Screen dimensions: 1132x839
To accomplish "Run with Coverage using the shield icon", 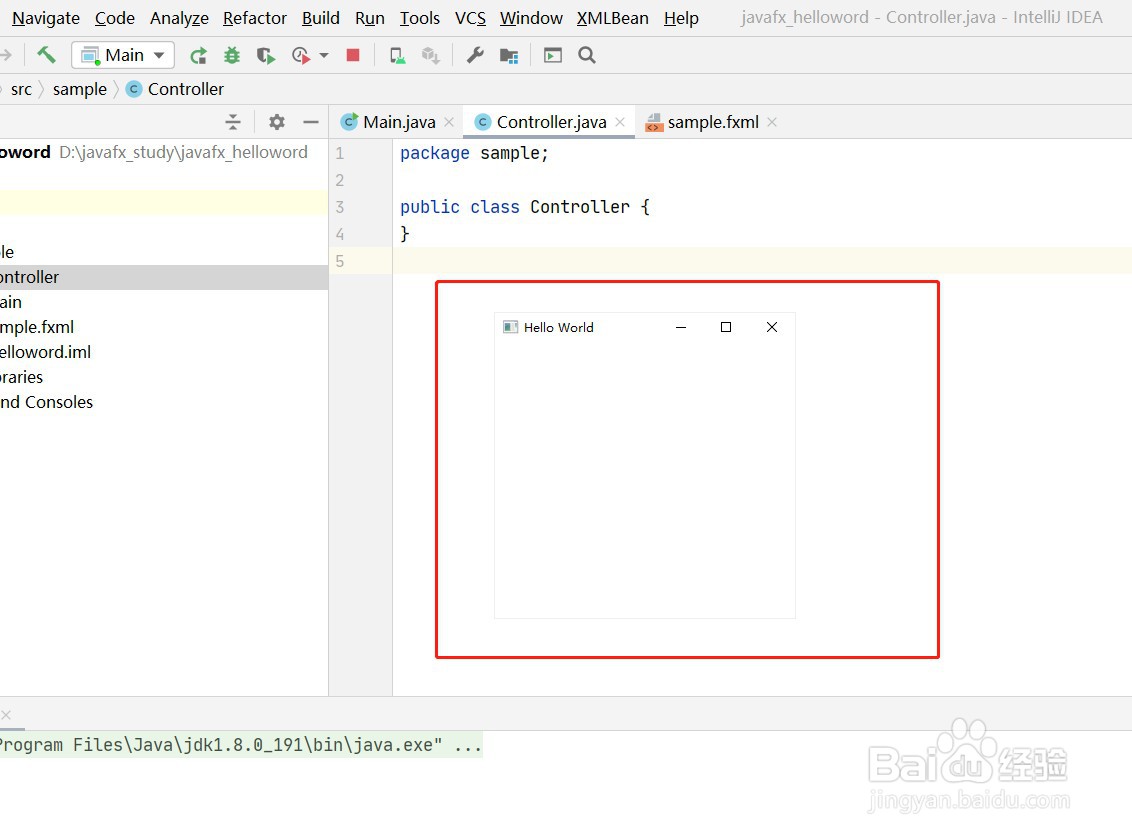I will click(x=266, y=55).
